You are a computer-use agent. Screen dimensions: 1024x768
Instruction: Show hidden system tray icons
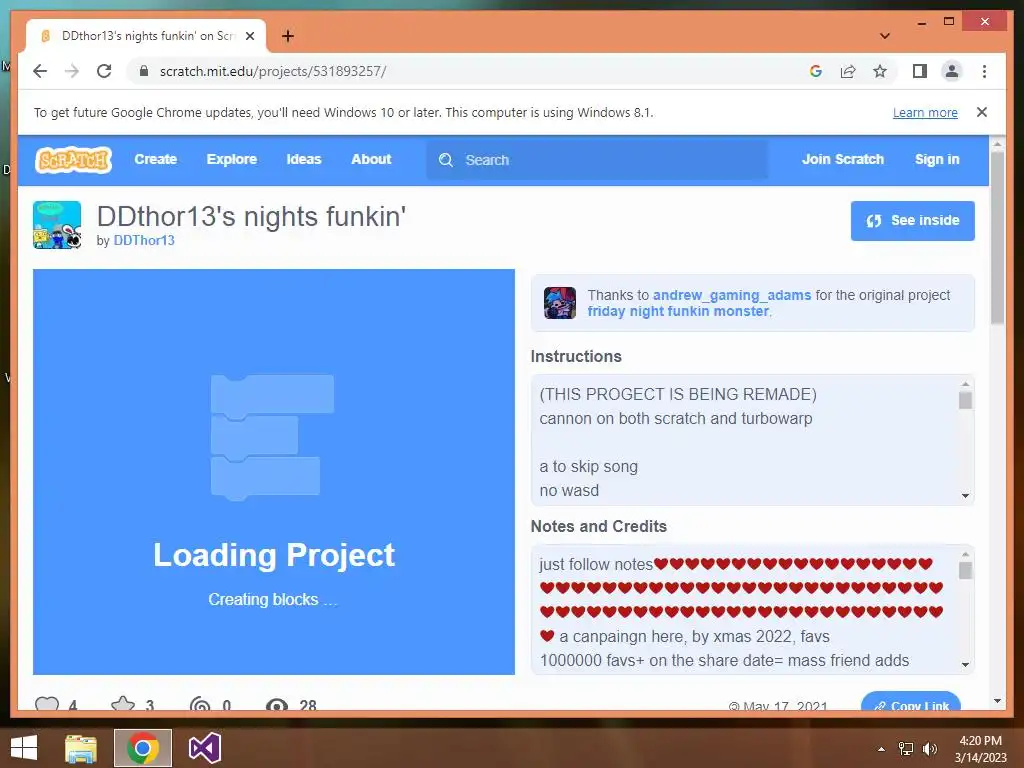[x=881, y=749]
